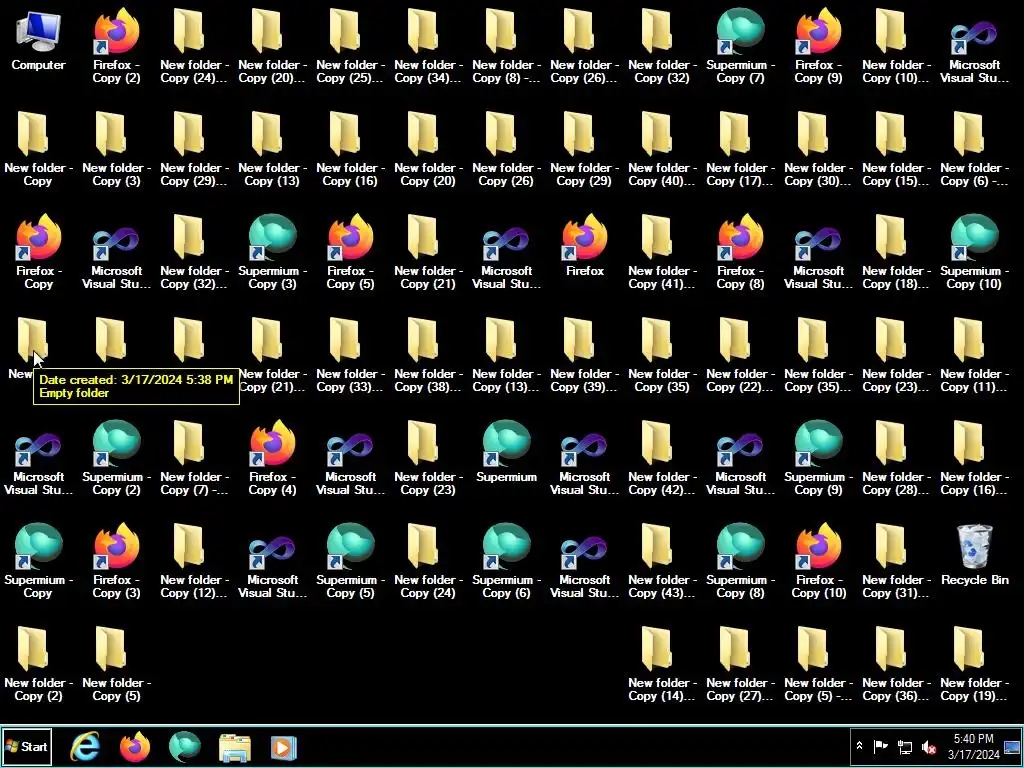Click the New folder - Copy (7) folder
1024x768 pixels.
click(x=194, y=460)
